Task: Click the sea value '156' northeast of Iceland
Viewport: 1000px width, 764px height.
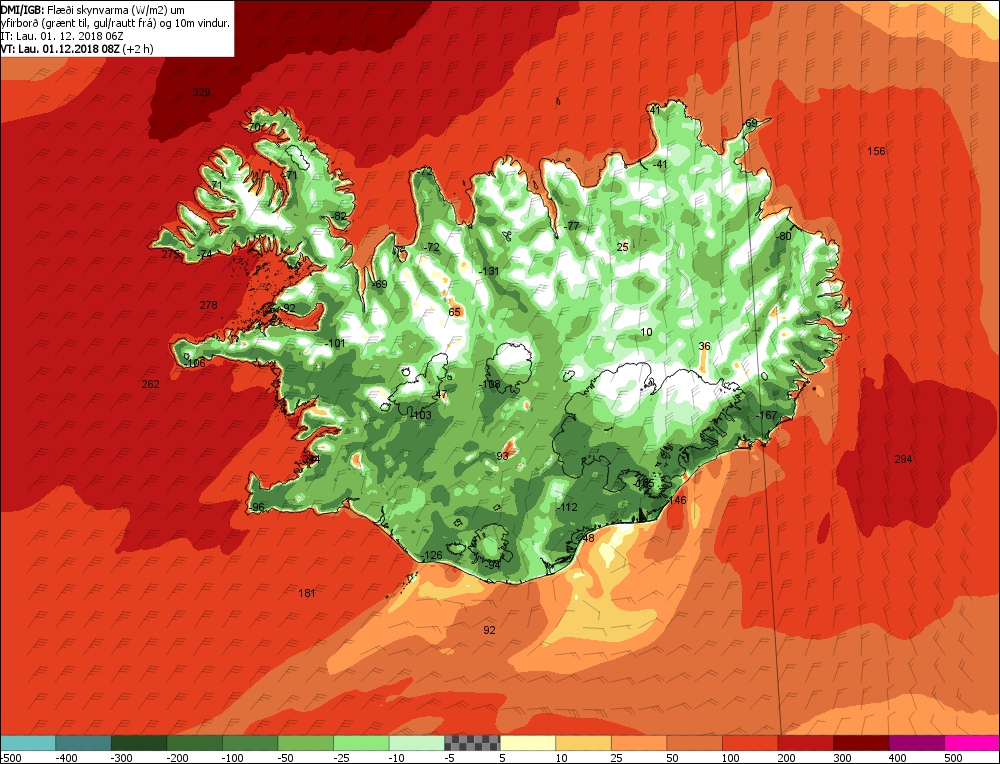Action: click(x=876, y=151)
